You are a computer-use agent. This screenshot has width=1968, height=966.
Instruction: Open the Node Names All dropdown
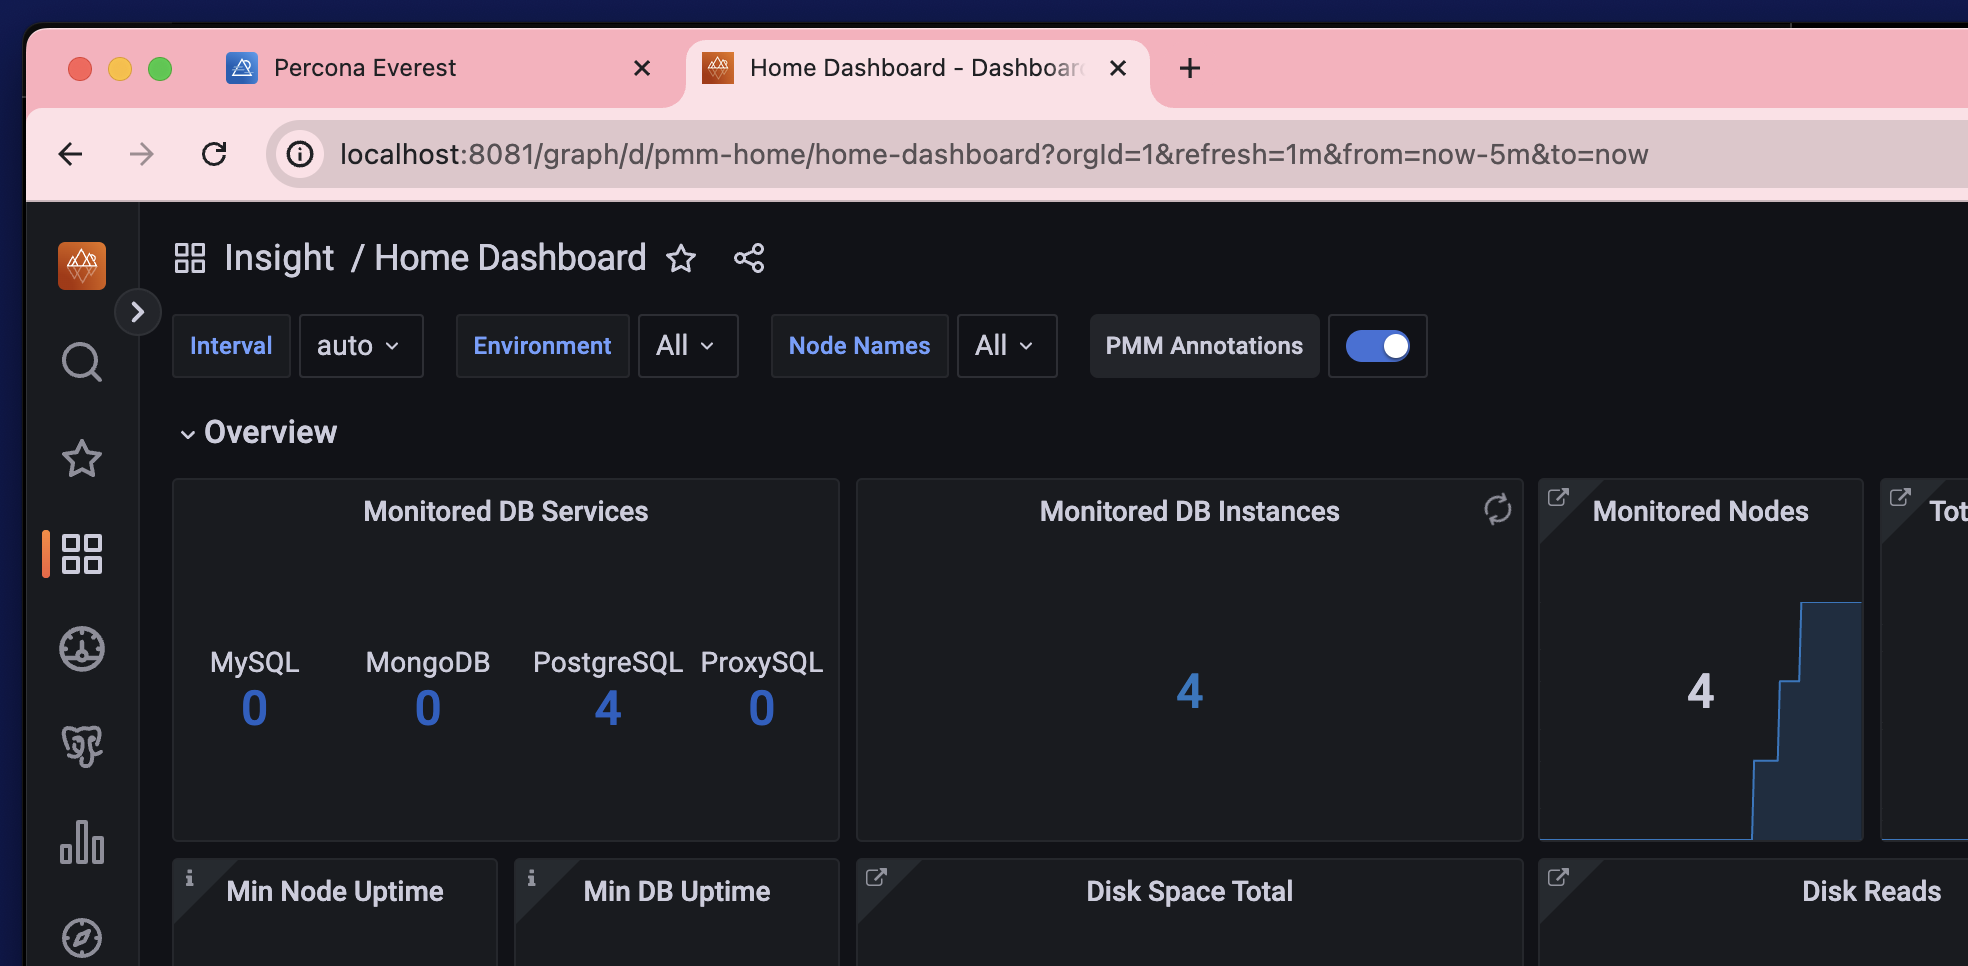click(x=1006, y=346)
